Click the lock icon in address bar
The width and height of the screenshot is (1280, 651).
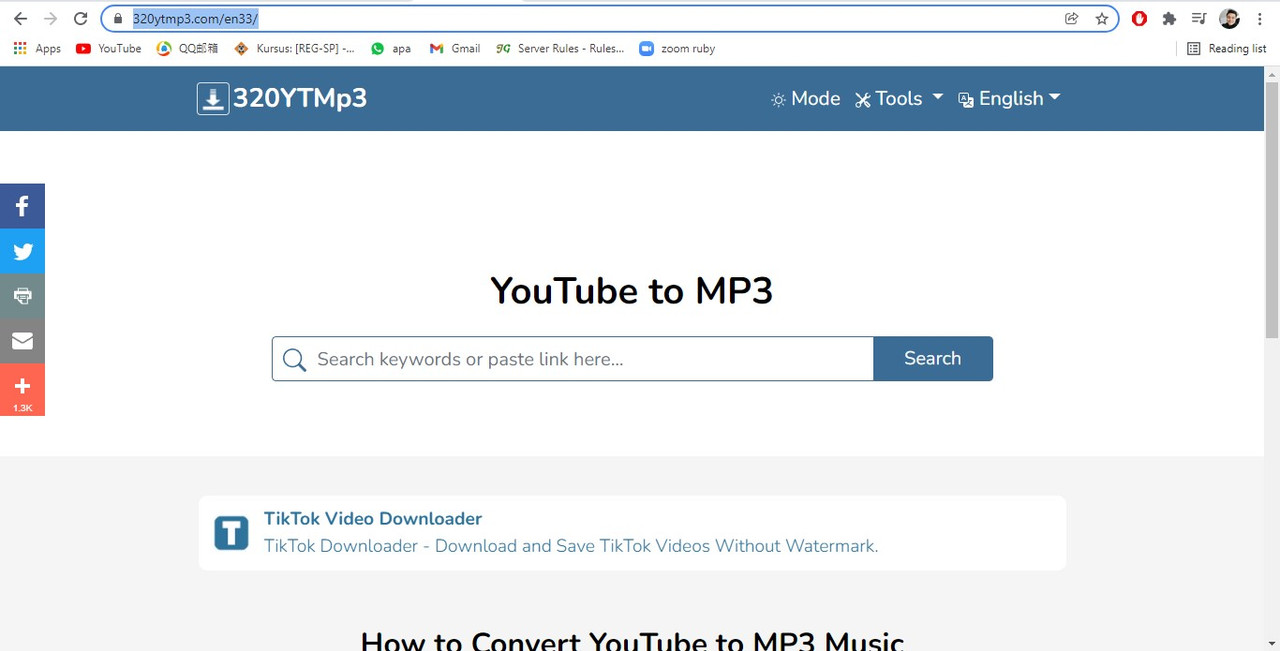(x=118, y=18)
